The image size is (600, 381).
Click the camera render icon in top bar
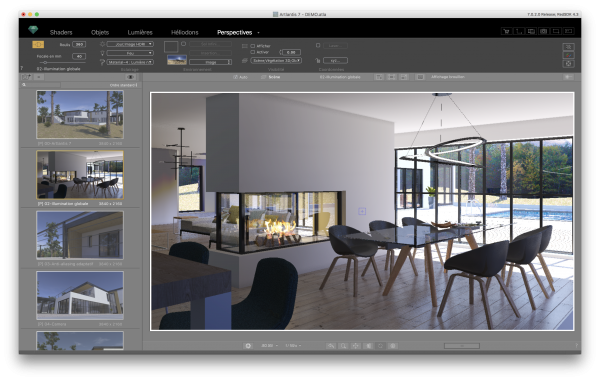point(543,31)
